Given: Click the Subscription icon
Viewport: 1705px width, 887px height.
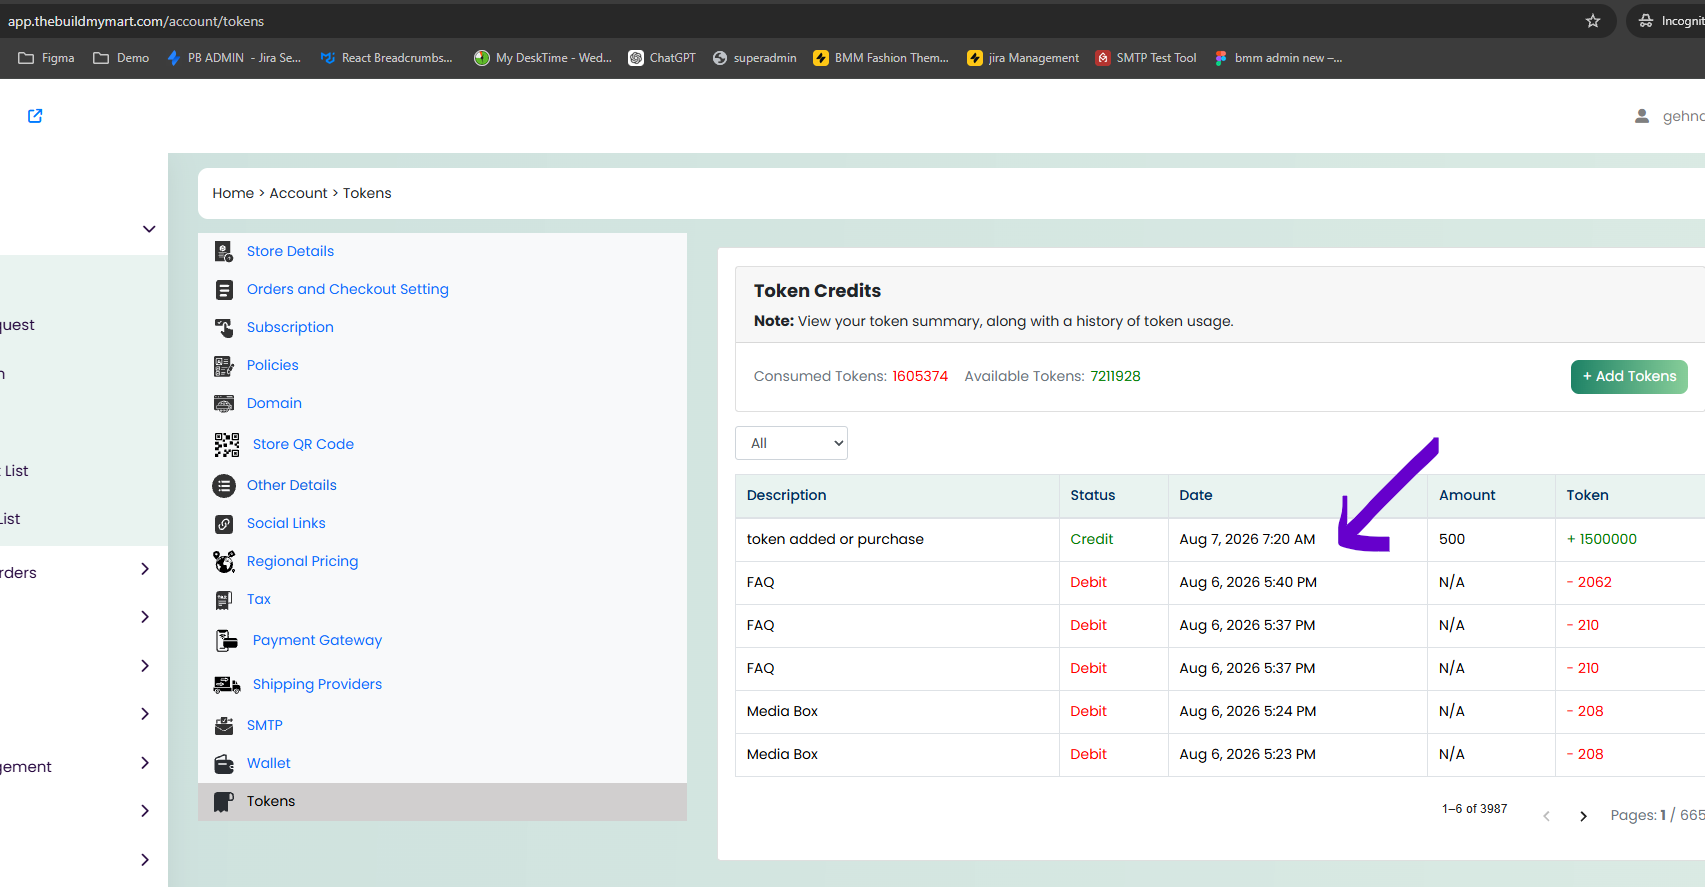Looking at the screenshot, I should (224, 328).
